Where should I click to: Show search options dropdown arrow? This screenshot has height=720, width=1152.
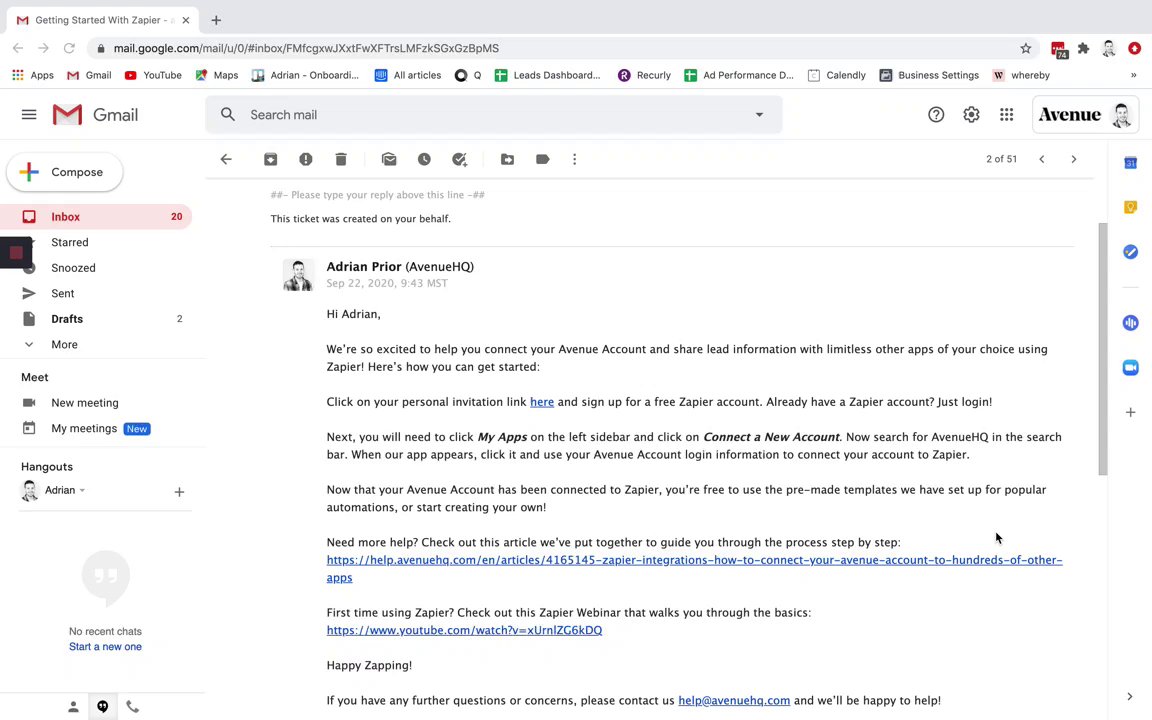(x=759, y=115)
